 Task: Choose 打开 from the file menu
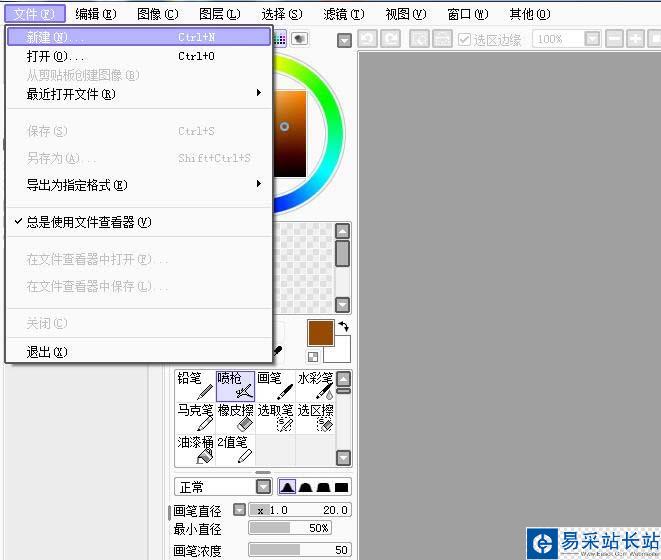click(x=139, y=56)
